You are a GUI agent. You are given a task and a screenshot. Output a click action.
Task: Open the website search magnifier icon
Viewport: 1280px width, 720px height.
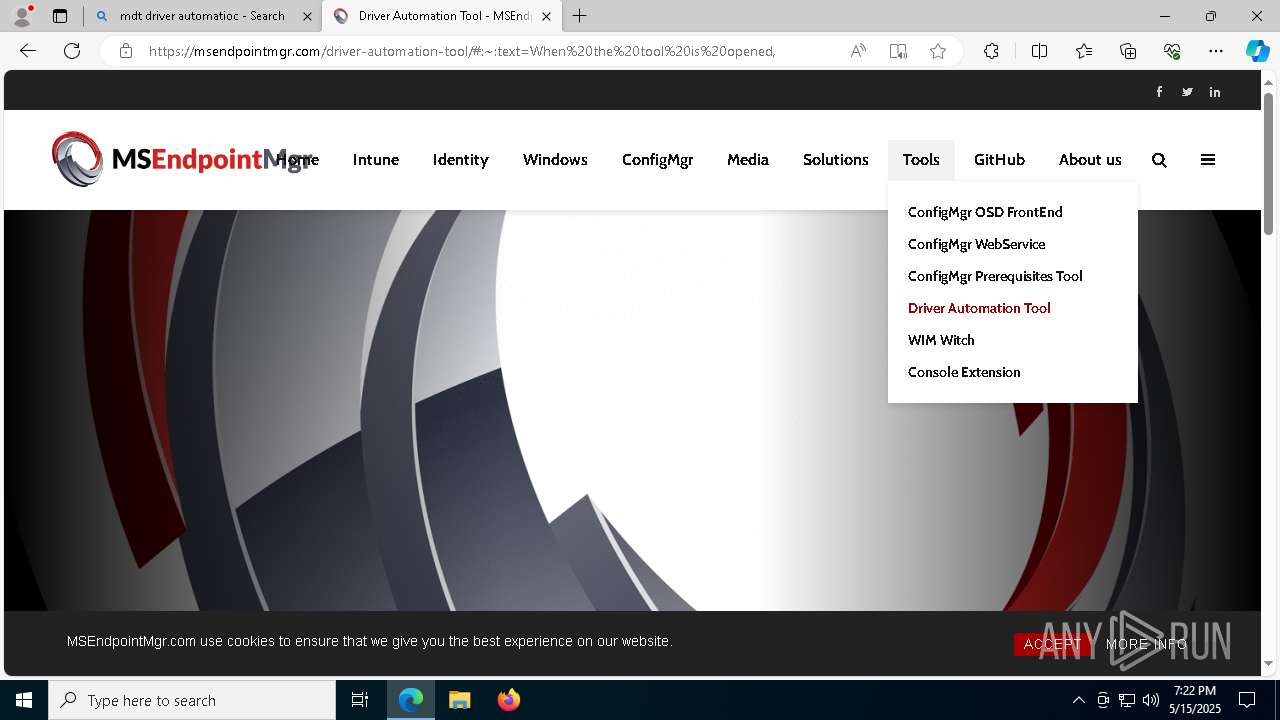pos(1159,160)
